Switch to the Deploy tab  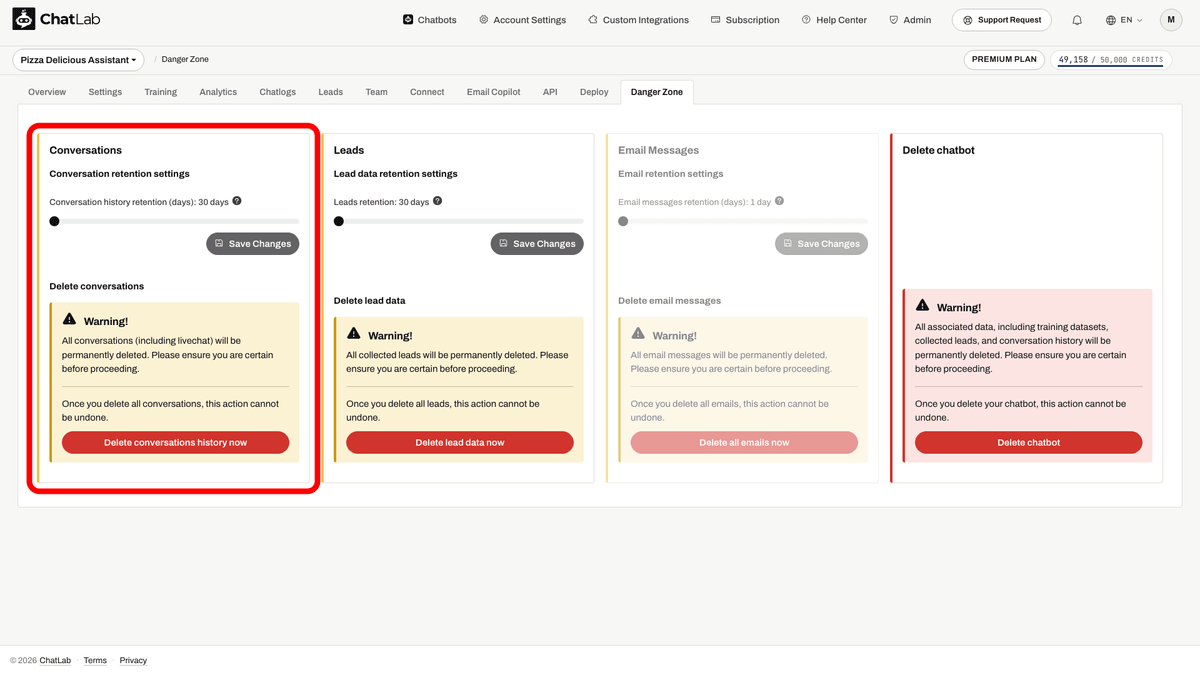594,92
